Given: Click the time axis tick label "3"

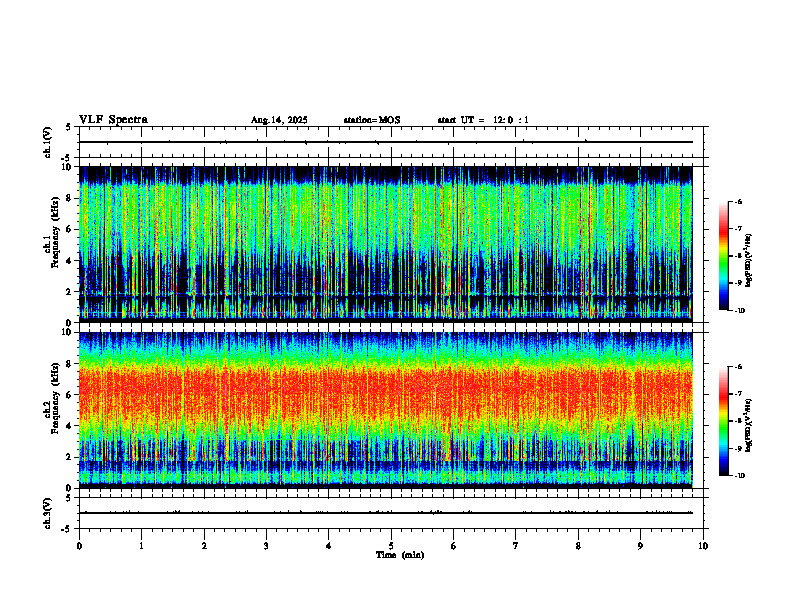Looking at the screenshot, I should point(266,546).
